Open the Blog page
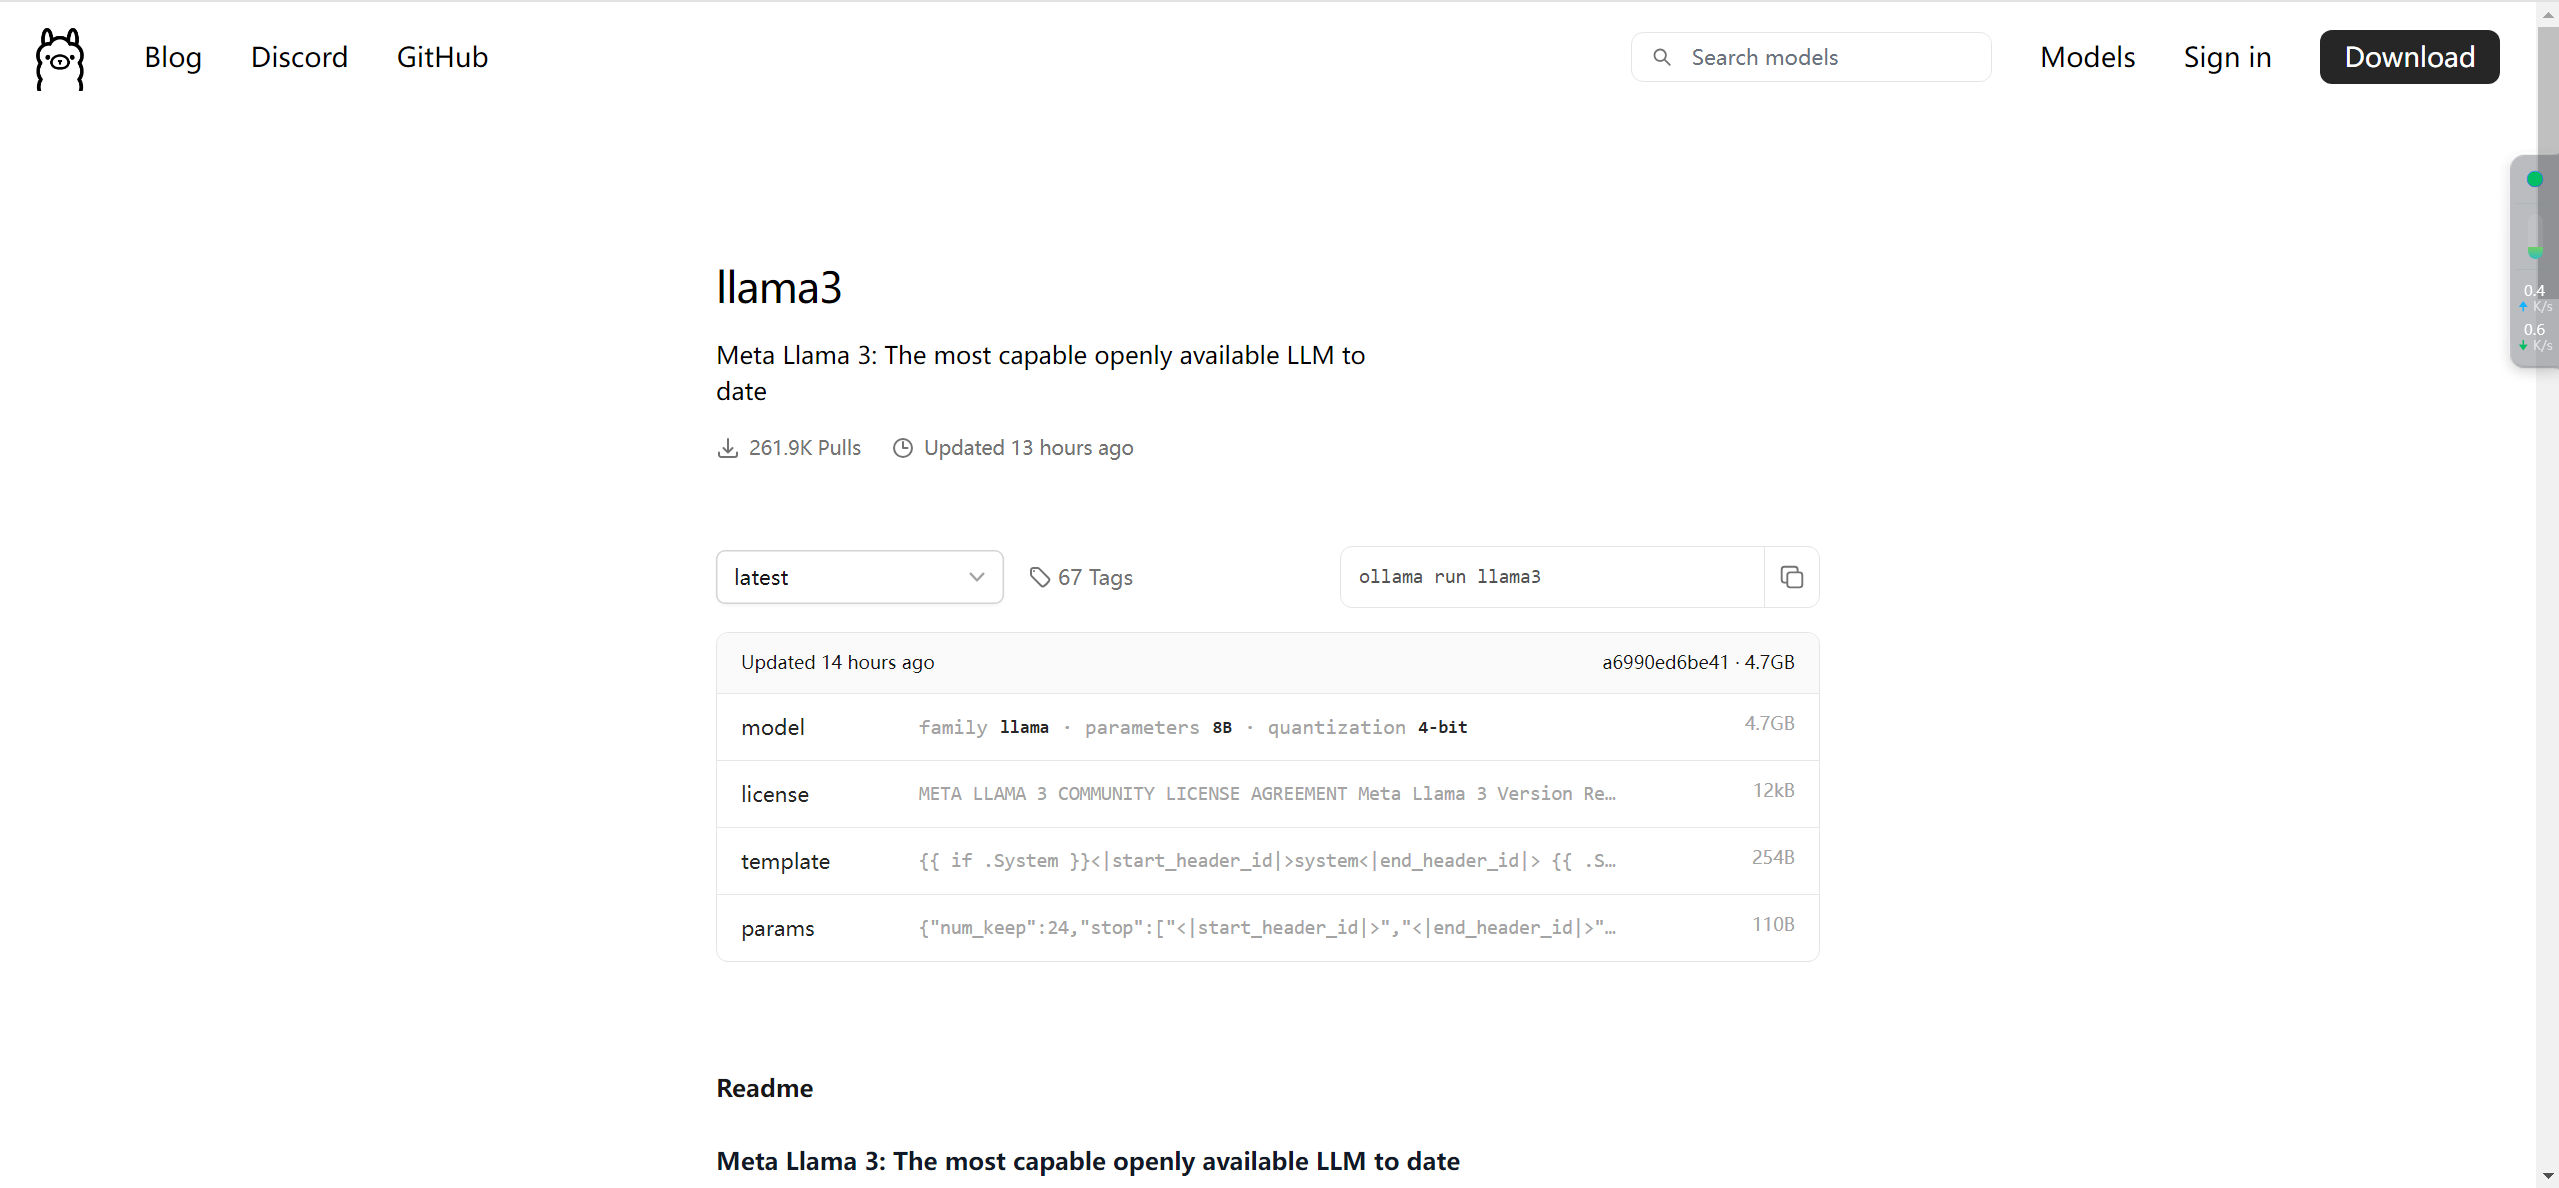 point(173,57)
